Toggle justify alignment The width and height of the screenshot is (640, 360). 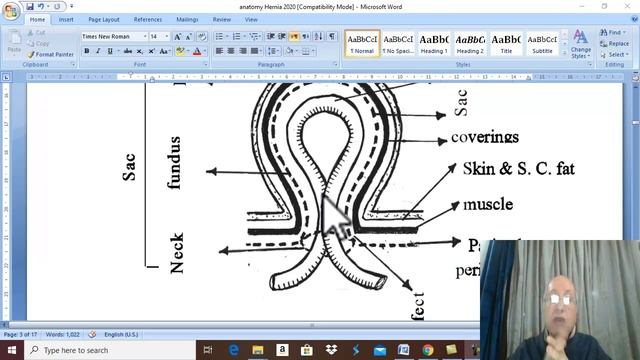coord(255,51)
